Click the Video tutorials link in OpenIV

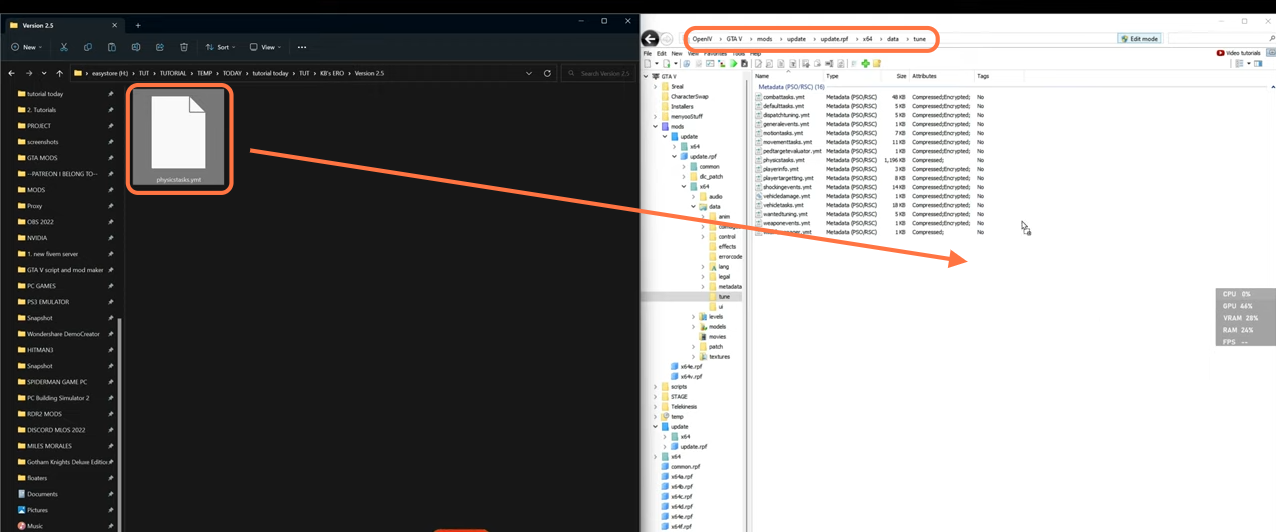[x=1239, y=53]
